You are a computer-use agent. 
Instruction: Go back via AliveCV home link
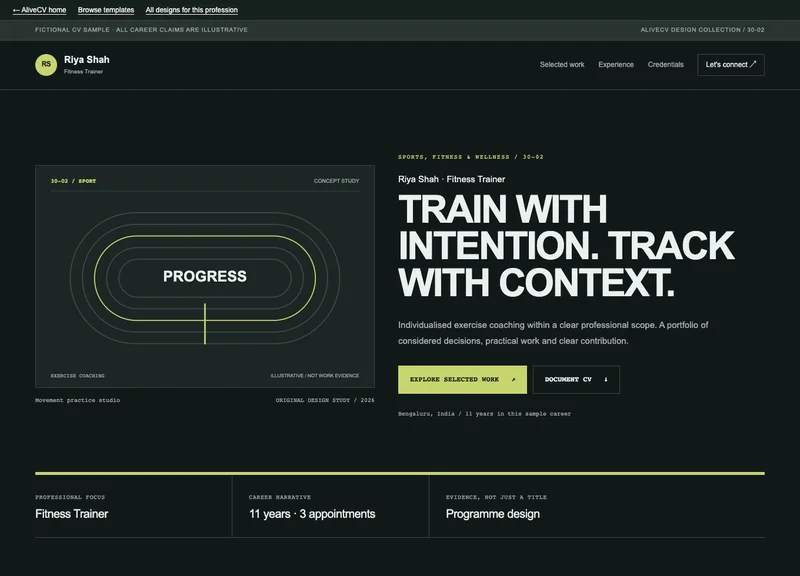click(x=39, y=10)
